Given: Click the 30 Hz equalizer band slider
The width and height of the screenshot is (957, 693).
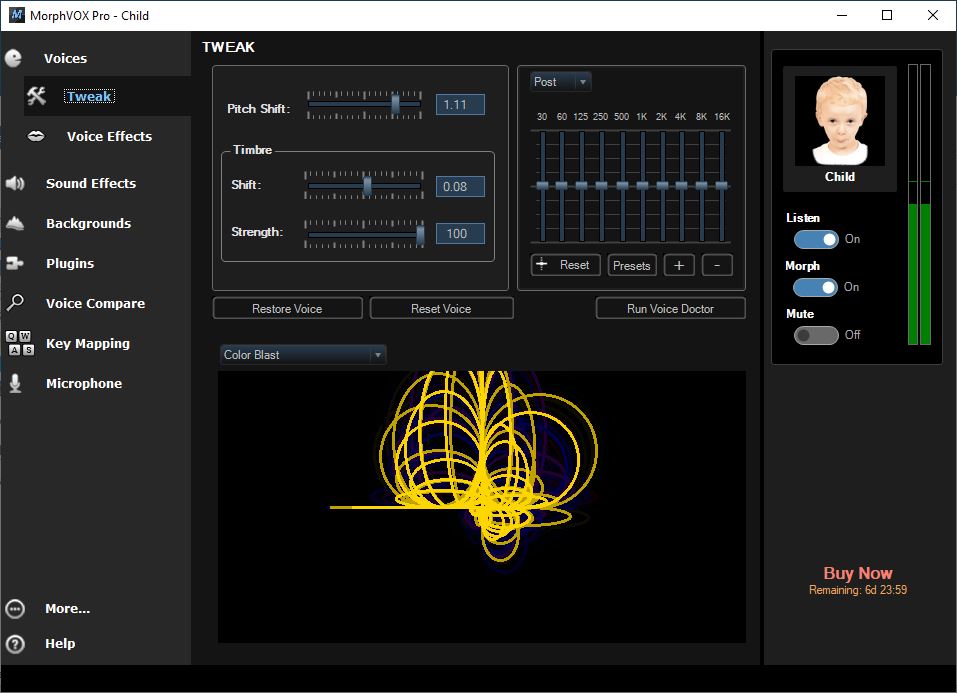Looking at the screenshot, I should tap(542, 186).
